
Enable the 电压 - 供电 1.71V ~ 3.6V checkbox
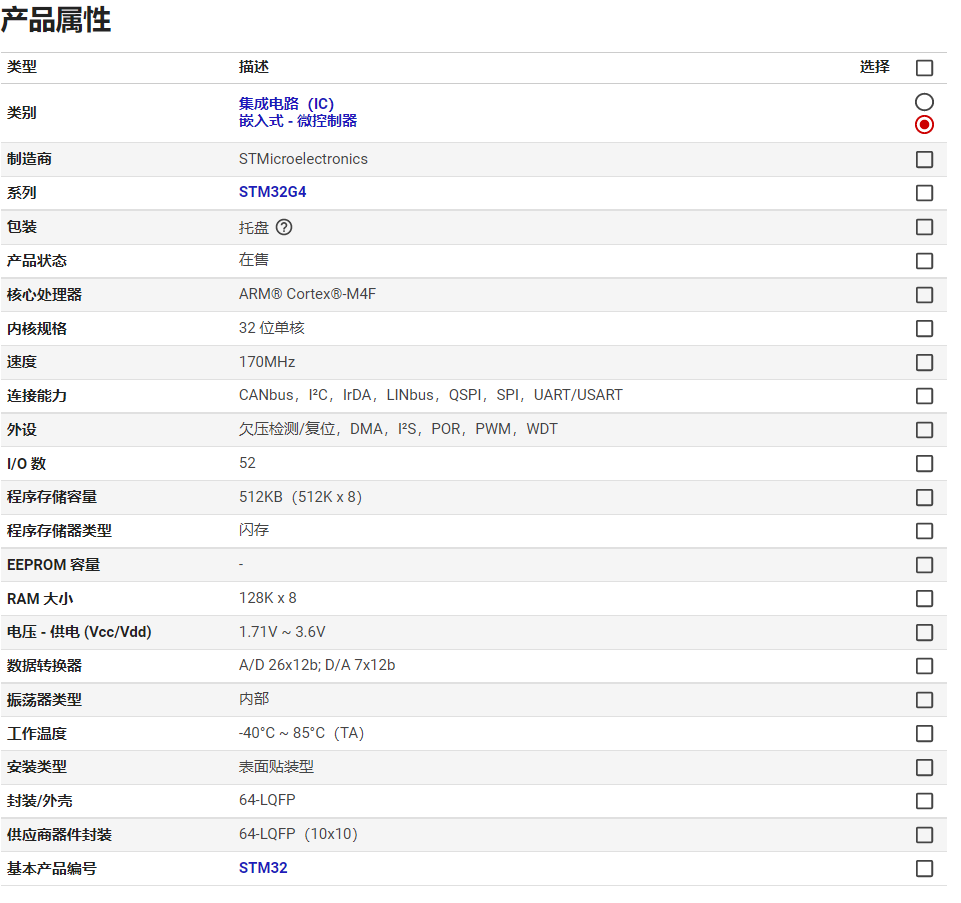click(924, 633)
